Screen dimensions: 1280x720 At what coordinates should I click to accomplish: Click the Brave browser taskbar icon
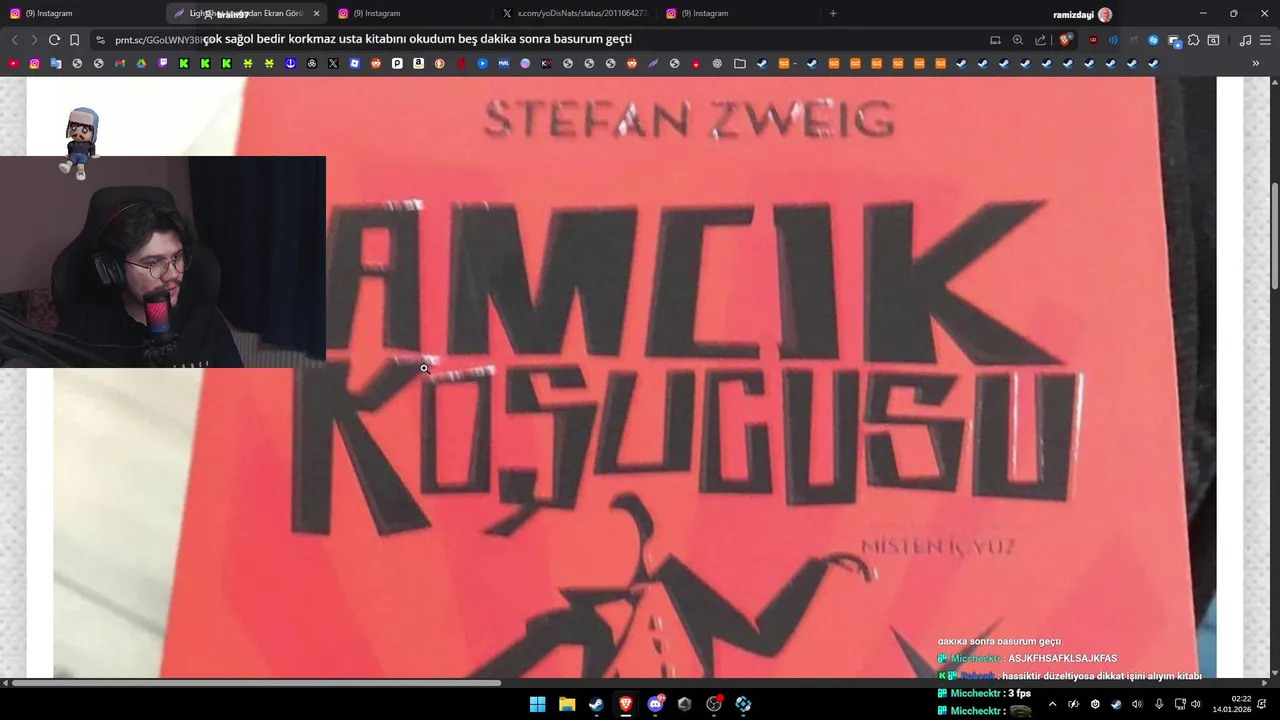coord(626,704)
